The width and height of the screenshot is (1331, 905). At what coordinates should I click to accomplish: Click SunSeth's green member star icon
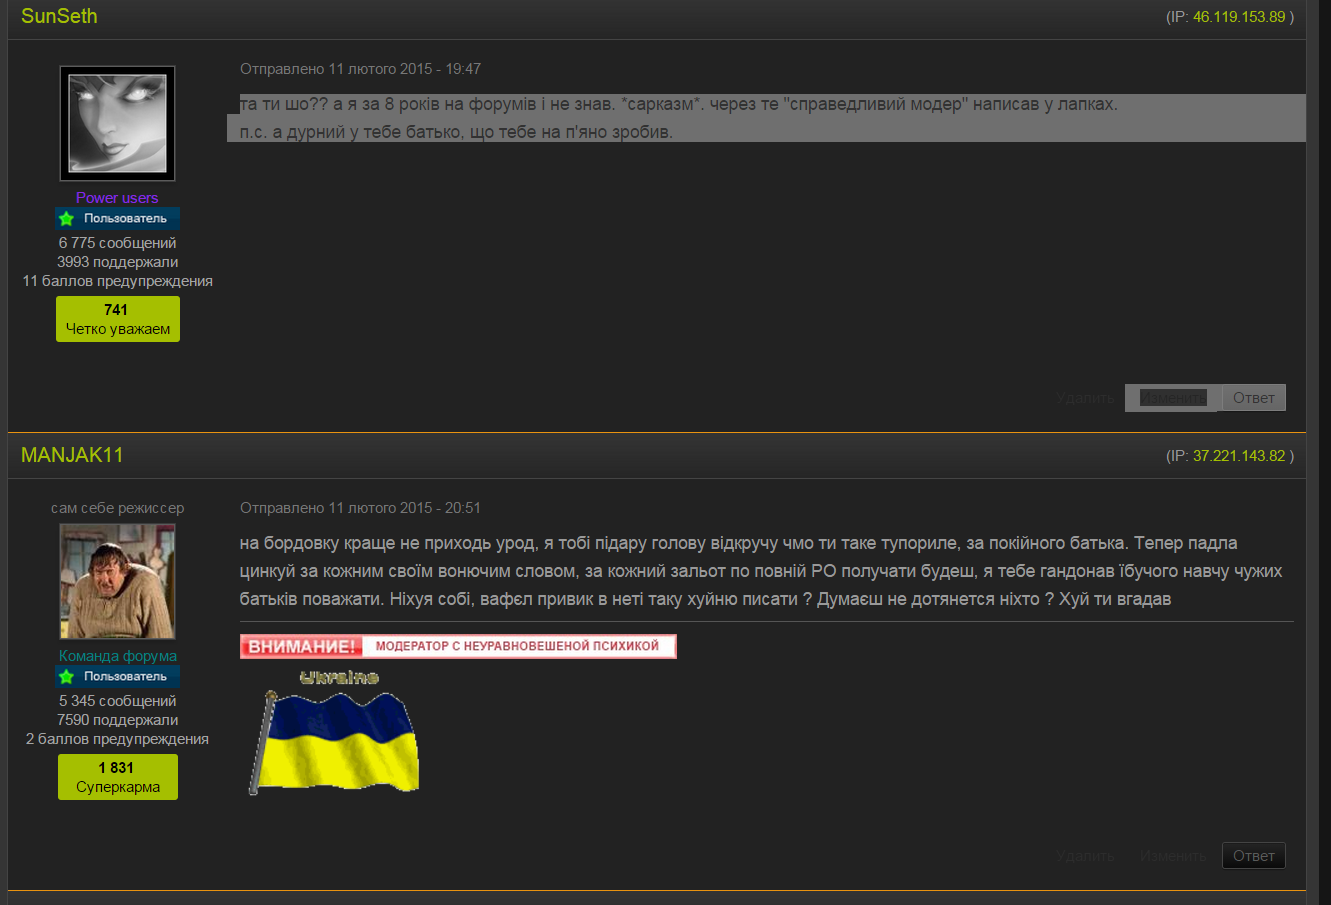coord(66,218)
